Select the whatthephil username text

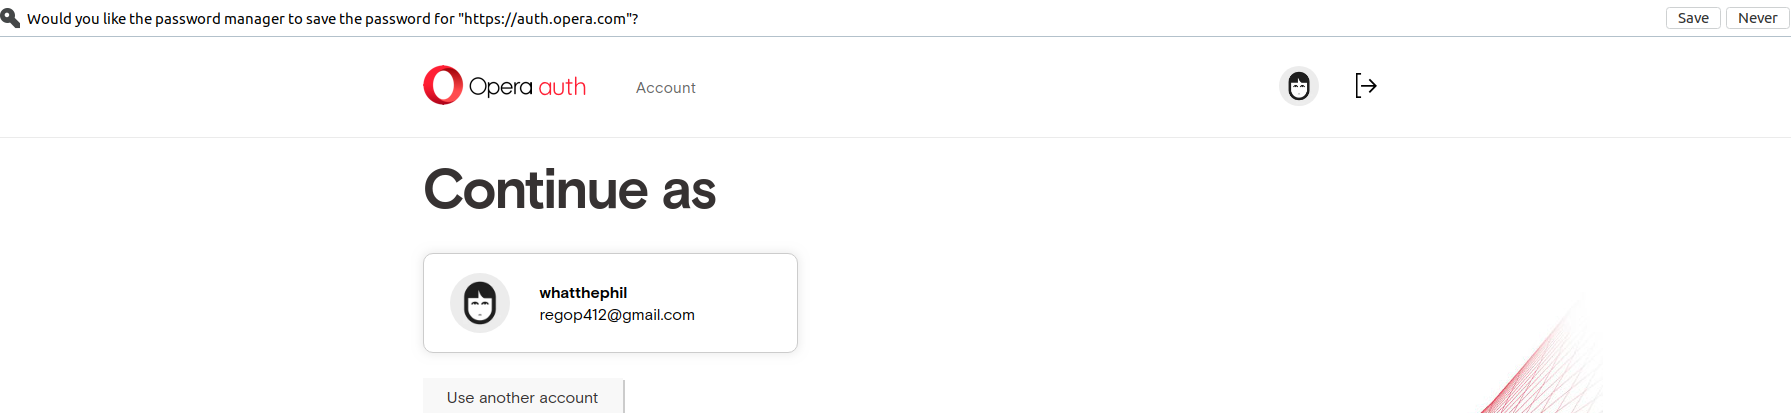(583, 293)
